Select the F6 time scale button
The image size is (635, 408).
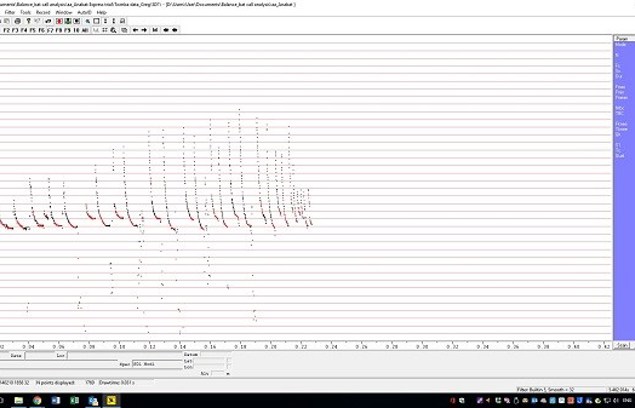coord(41,30)
